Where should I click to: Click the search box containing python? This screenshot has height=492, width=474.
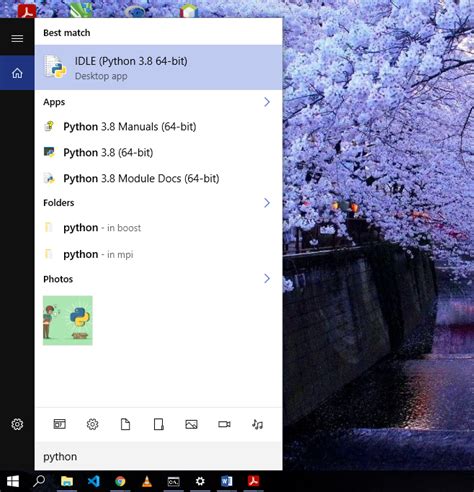coord(158,457)
